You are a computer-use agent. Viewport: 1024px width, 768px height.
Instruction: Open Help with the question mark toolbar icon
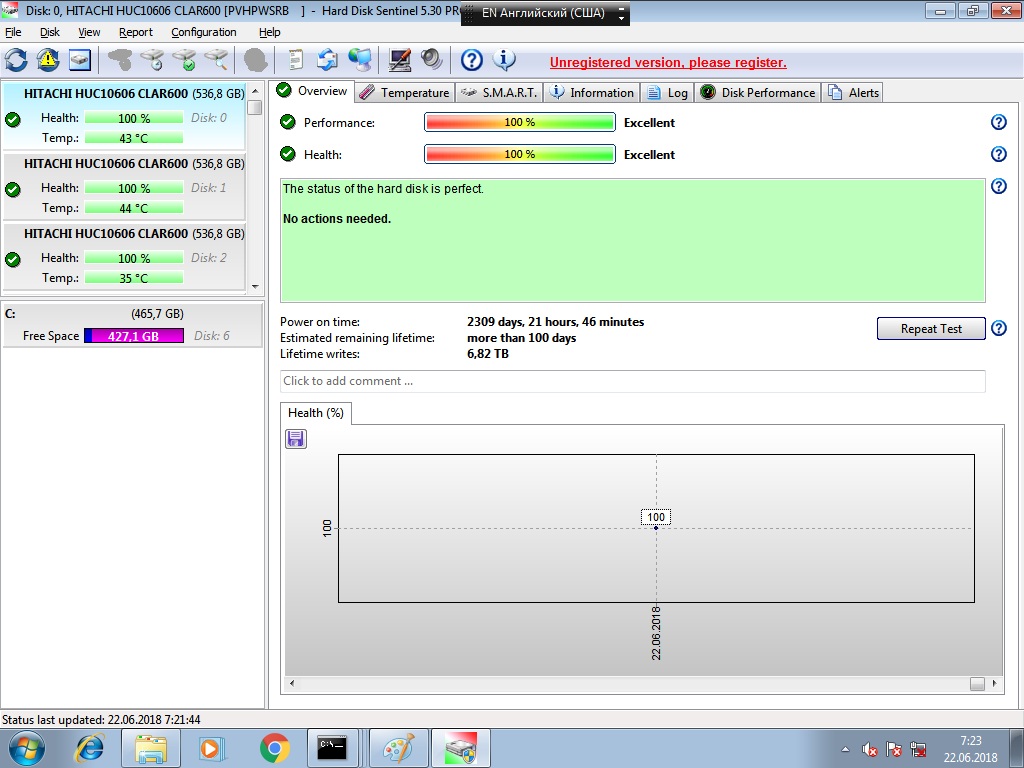coord(472,60)
